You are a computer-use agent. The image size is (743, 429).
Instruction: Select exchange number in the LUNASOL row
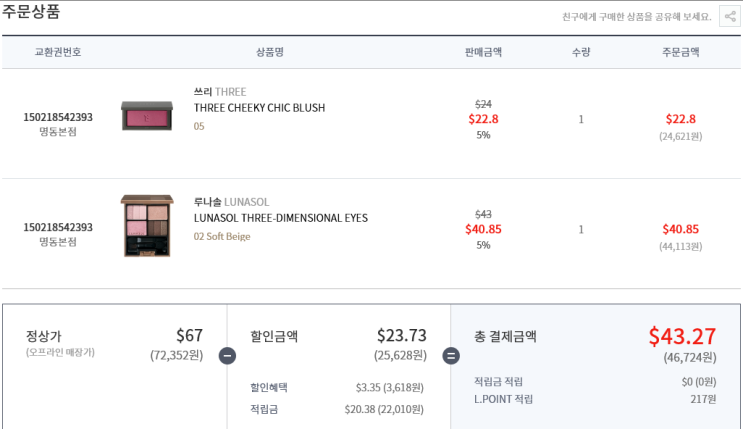58,227
